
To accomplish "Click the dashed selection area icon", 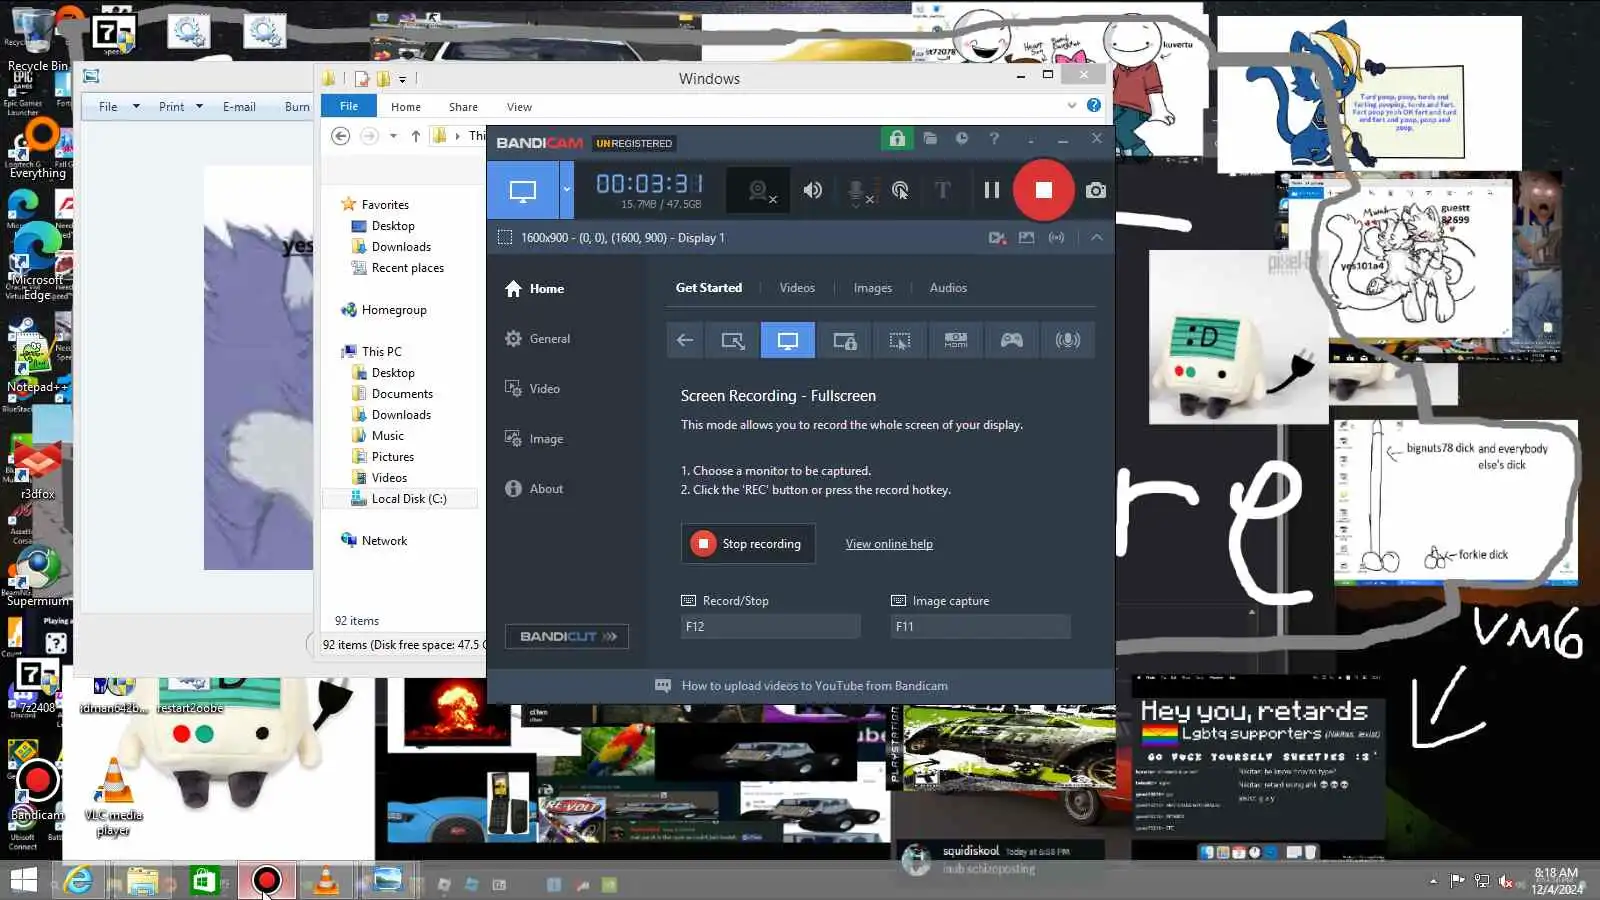I will coord(505,238).
